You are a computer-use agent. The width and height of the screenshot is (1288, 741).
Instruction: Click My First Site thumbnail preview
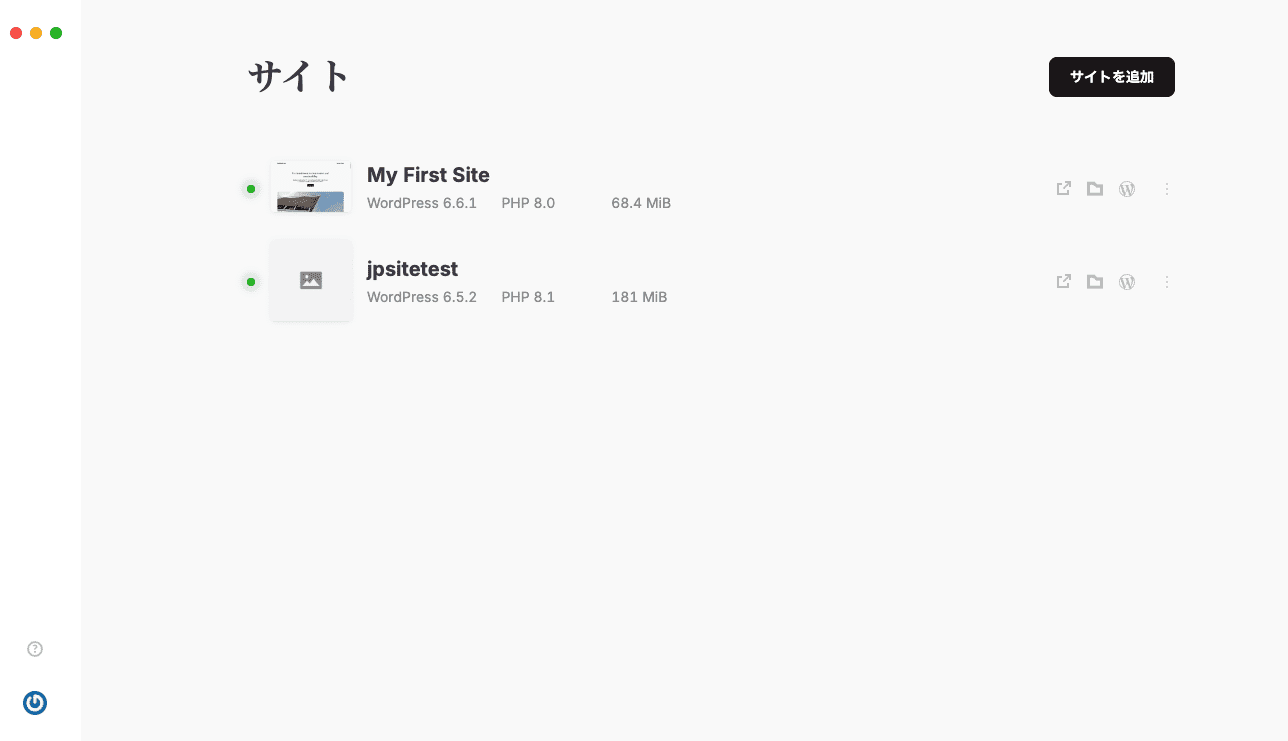(x=311, y=187)
